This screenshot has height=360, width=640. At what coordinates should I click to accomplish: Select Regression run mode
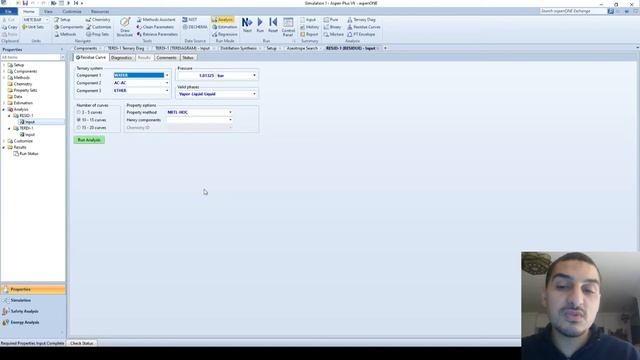click(x=224, y=34)
